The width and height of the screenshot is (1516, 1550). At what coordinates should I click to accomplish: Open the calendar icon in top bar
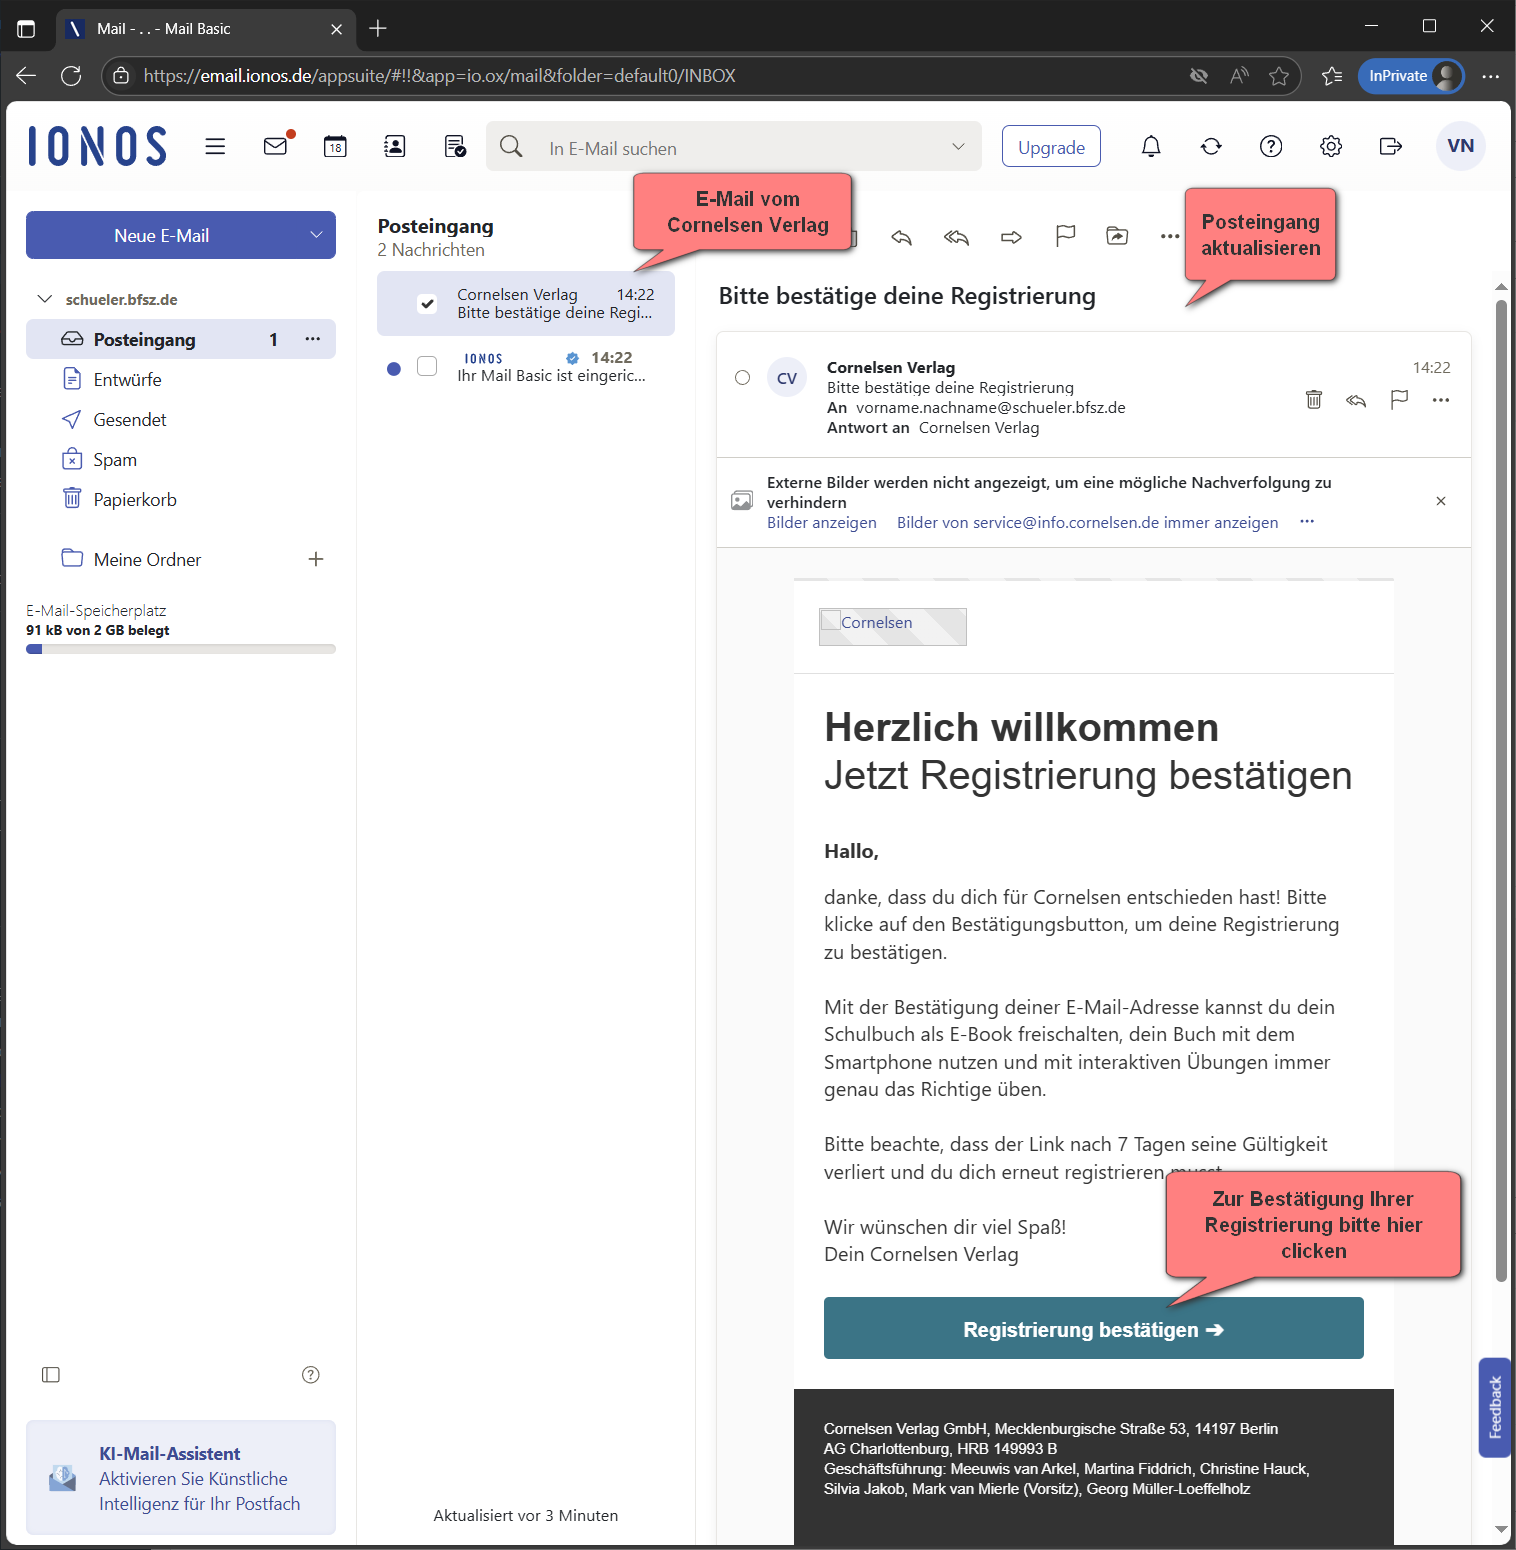coord(335,147)
